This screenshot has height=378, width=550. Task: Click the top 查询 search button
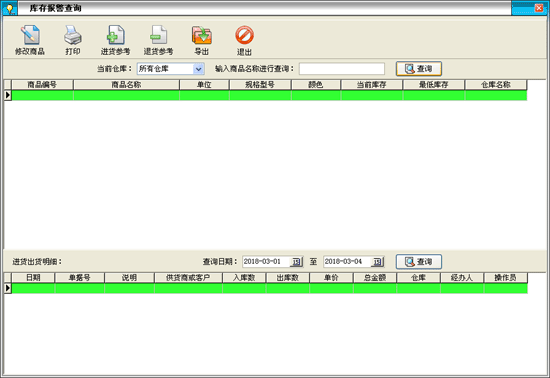pyautogui.click(x=418, y=69)
